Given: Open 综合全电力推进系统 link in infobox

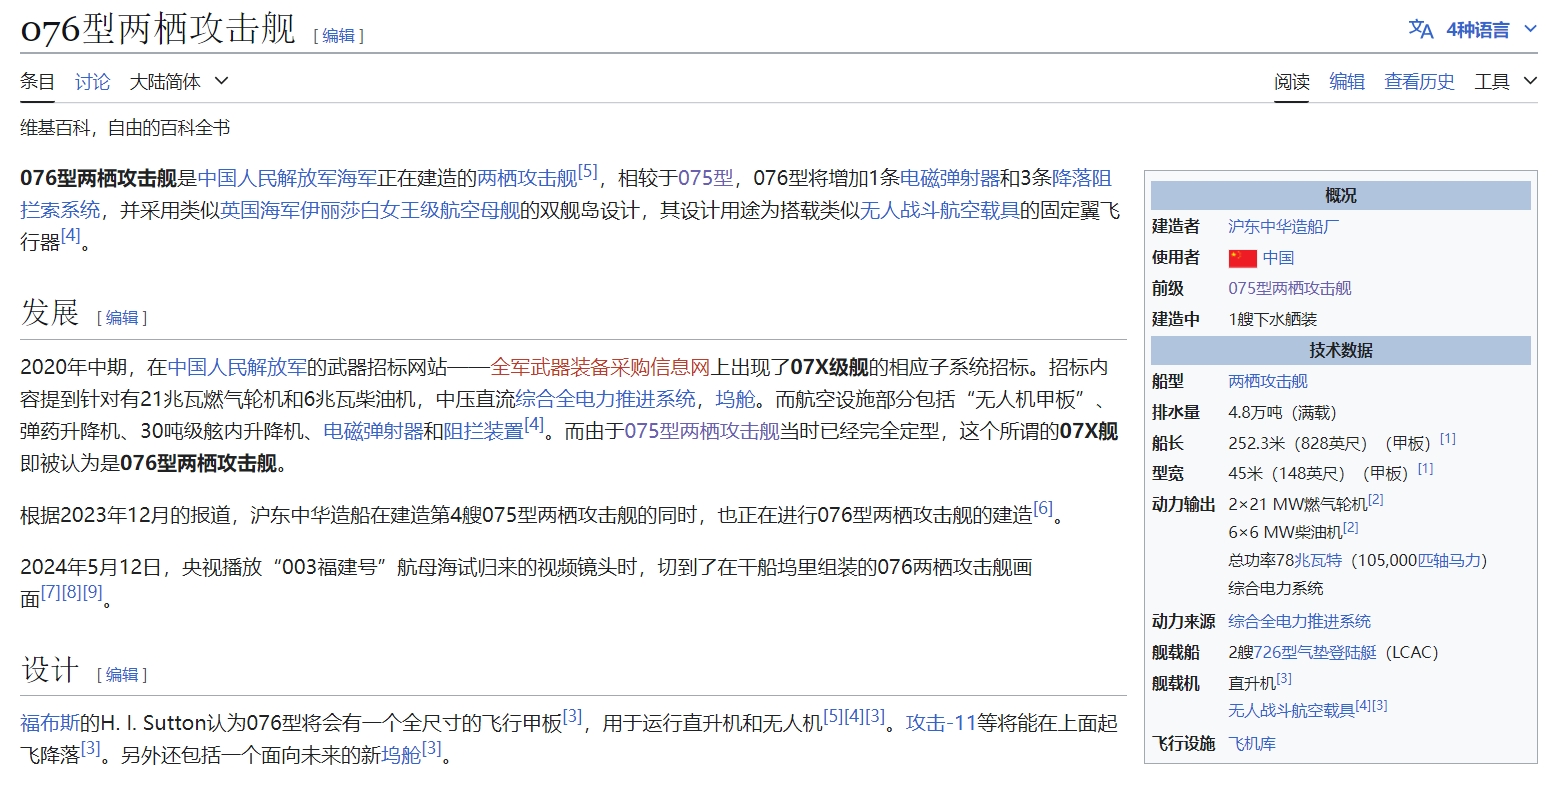Looking at the screenshot, I should 1299,622.
